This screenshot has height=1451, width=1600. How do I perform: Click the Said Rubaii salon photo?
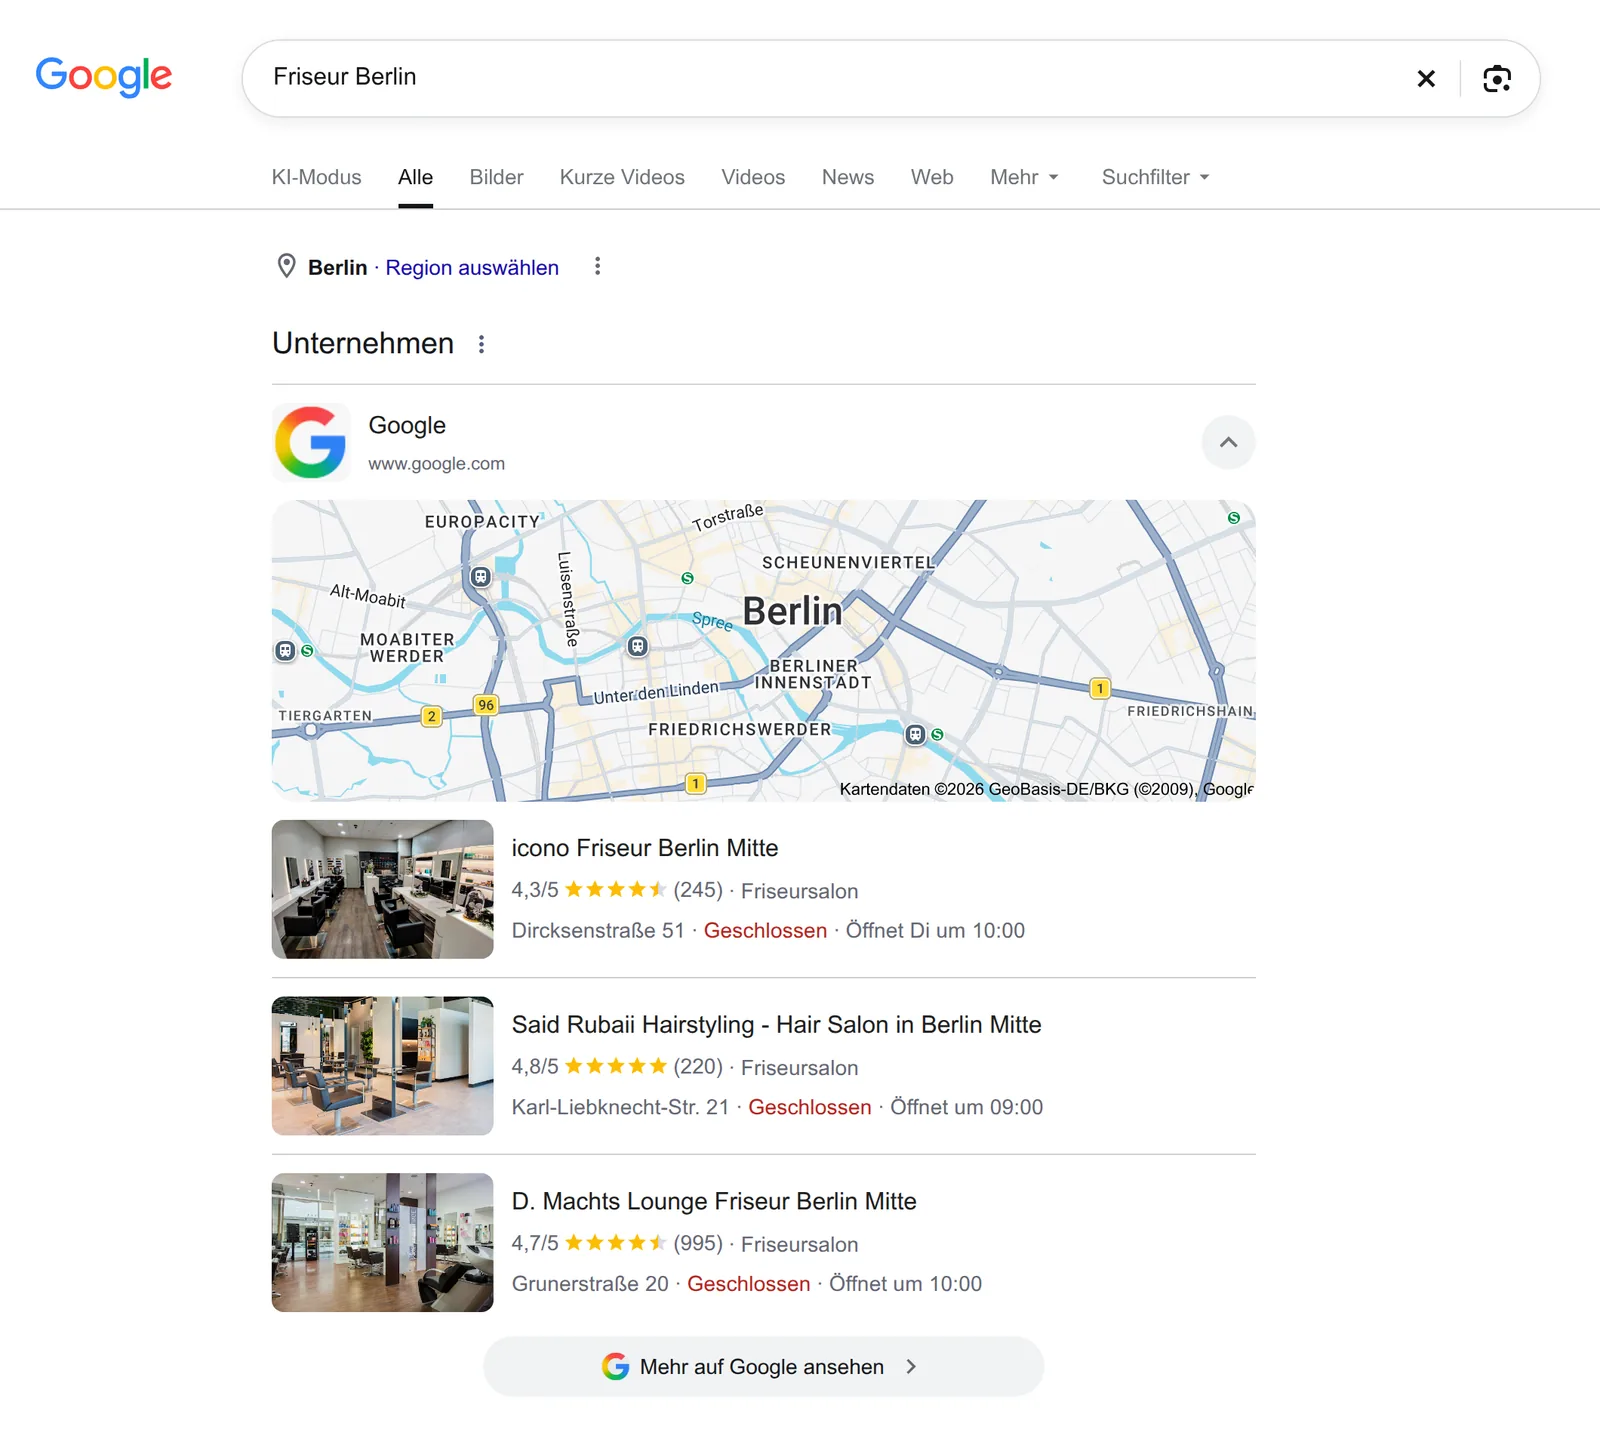[382, 1065]
